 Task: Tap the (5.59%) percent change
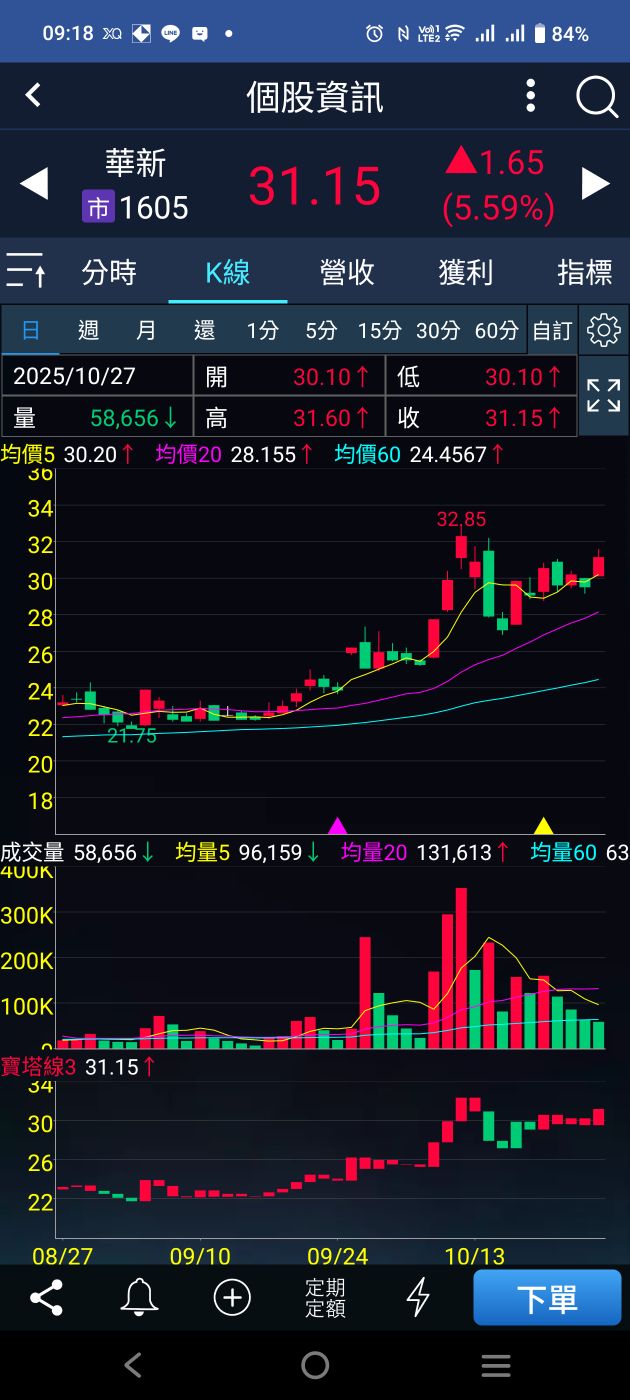click(x=498, y=207)
